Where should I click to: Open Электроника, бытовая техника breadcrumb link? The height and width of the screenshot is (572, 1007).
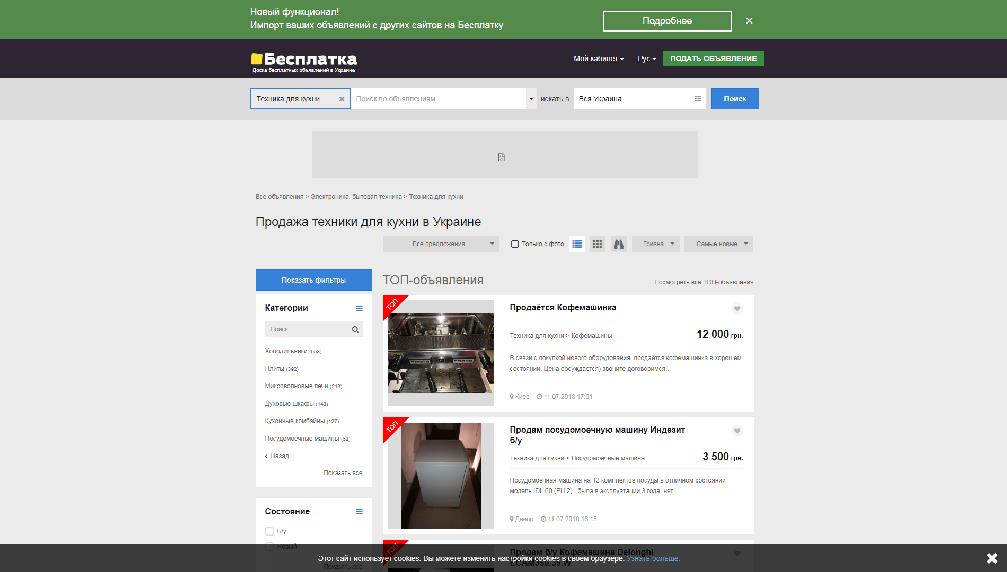(x=356, y=196)
